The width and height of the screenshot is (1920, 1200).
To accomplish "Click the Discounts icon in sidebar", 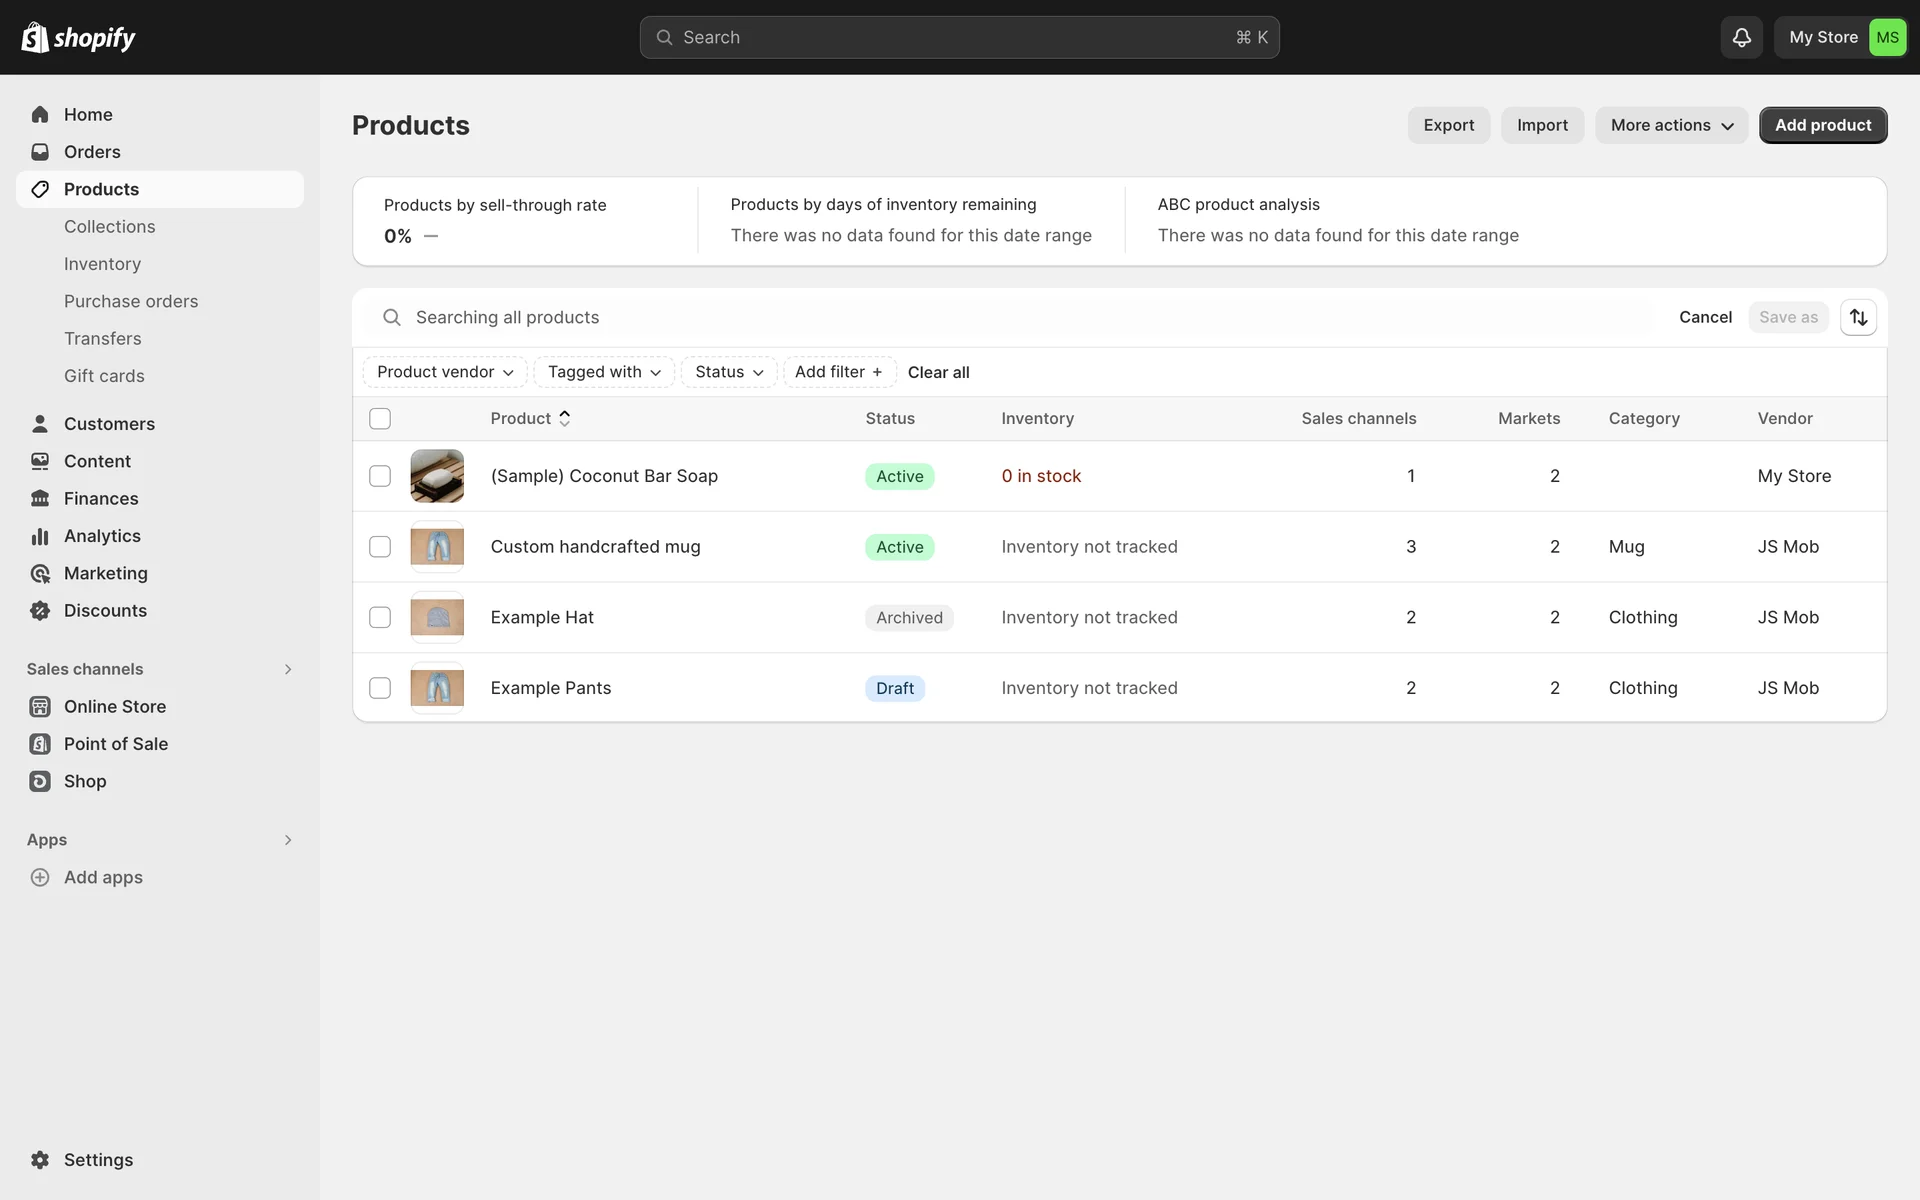I will pos(40,611).
